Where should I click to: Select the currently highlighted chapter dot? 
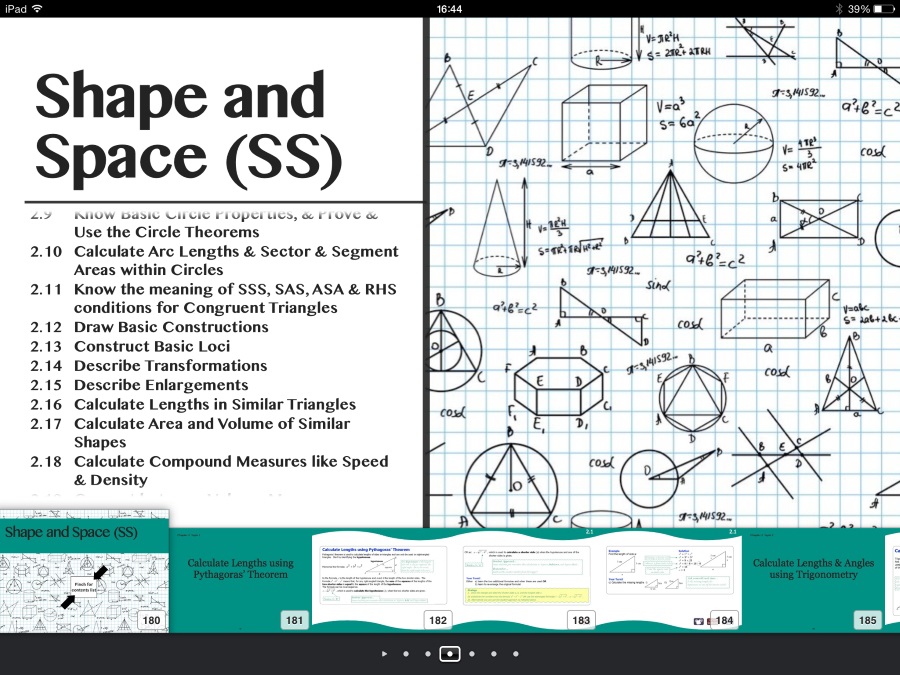pos(450,654)
